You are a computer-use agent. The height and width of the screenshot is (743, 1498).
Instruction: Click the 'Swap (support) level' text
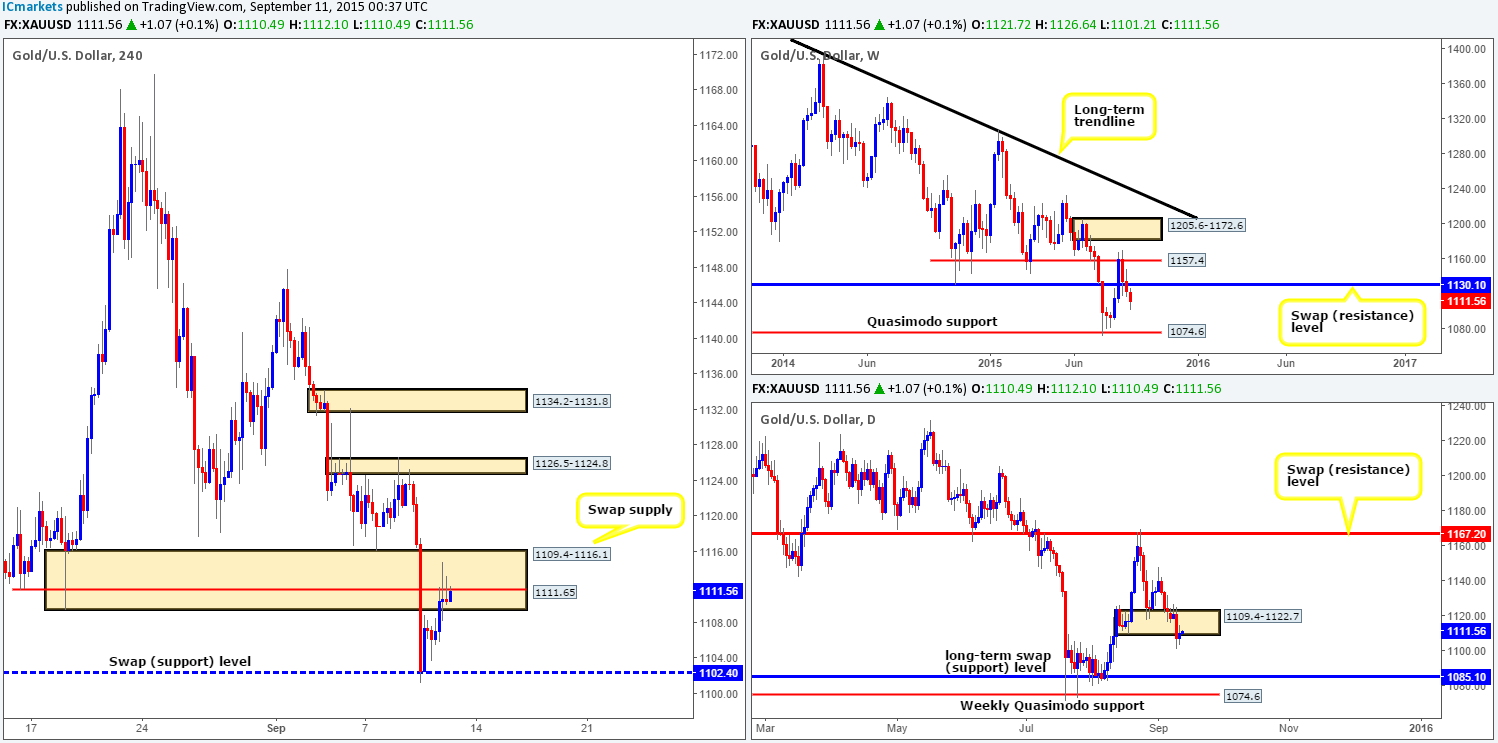(x=180, y=661)
